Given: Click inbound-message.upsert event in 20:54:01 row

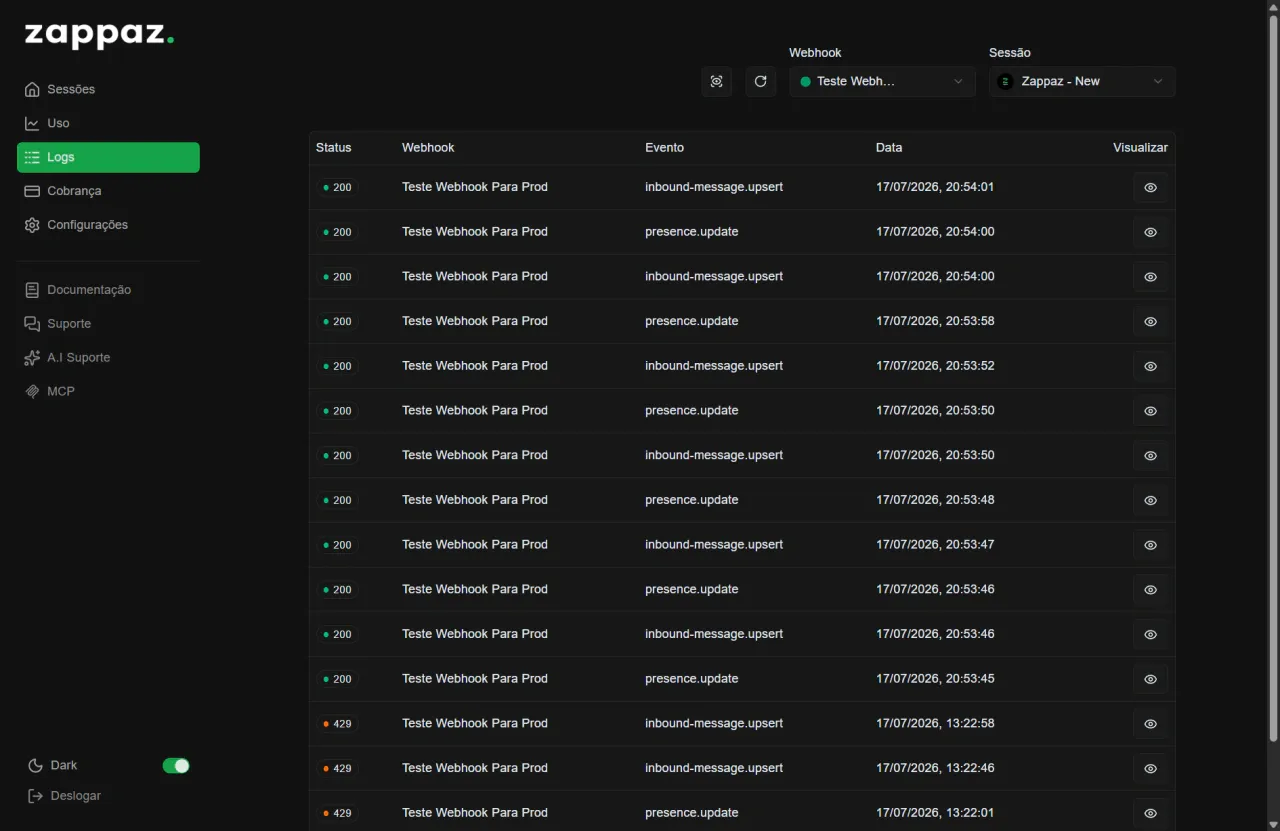Looking at the screenshot, I should coord(714,187).
